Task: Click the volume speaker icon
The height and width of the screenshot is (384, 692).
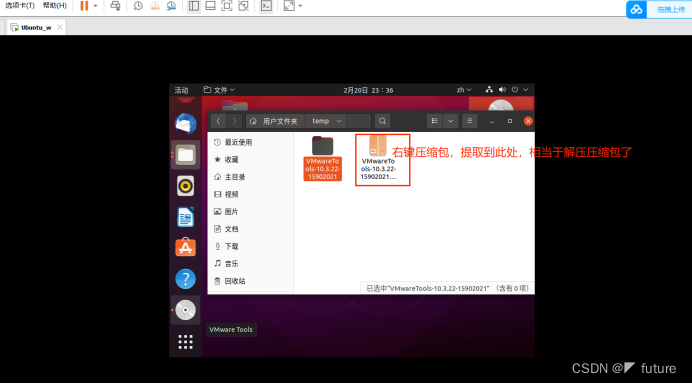Action: [502, 90]
